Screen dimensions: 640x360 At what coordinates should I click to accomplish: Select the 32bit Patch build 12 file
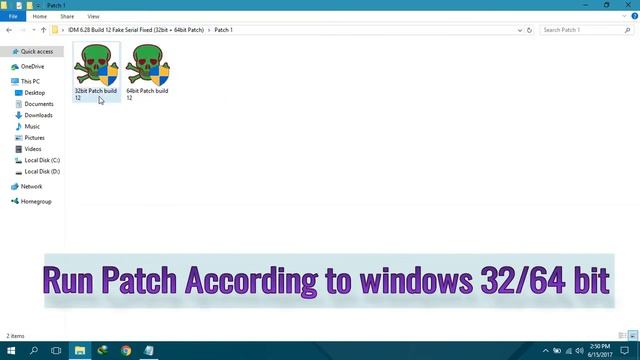click(96, 72)
